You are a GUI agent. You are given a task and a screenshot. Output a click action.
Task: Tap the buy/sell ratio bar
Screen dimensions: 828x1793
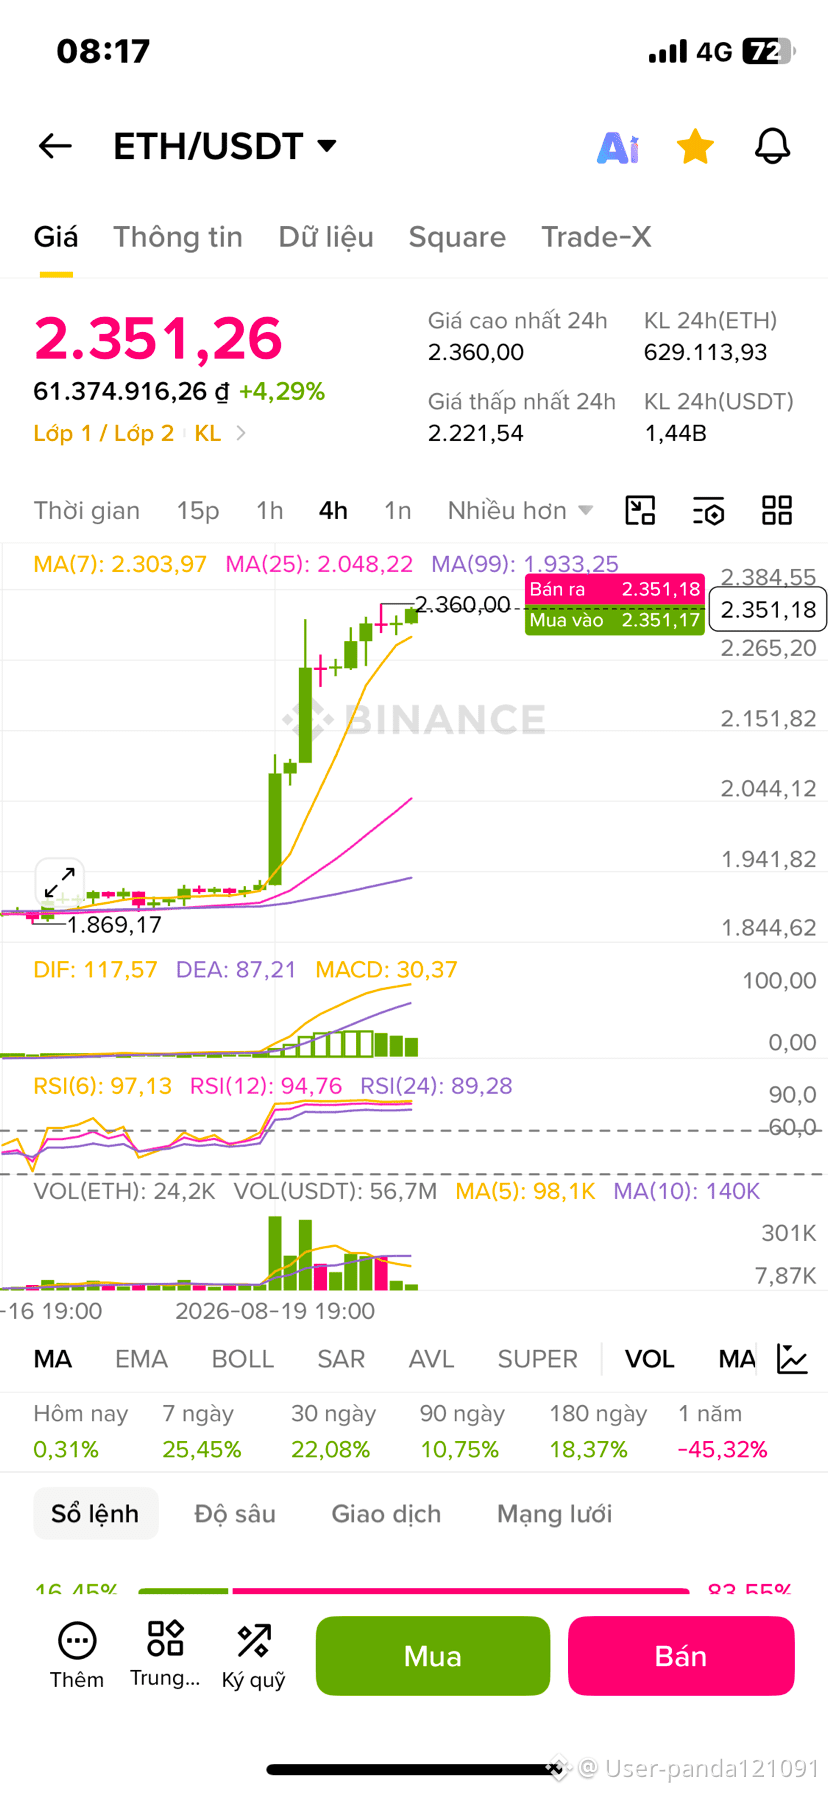click(414, 1590)
